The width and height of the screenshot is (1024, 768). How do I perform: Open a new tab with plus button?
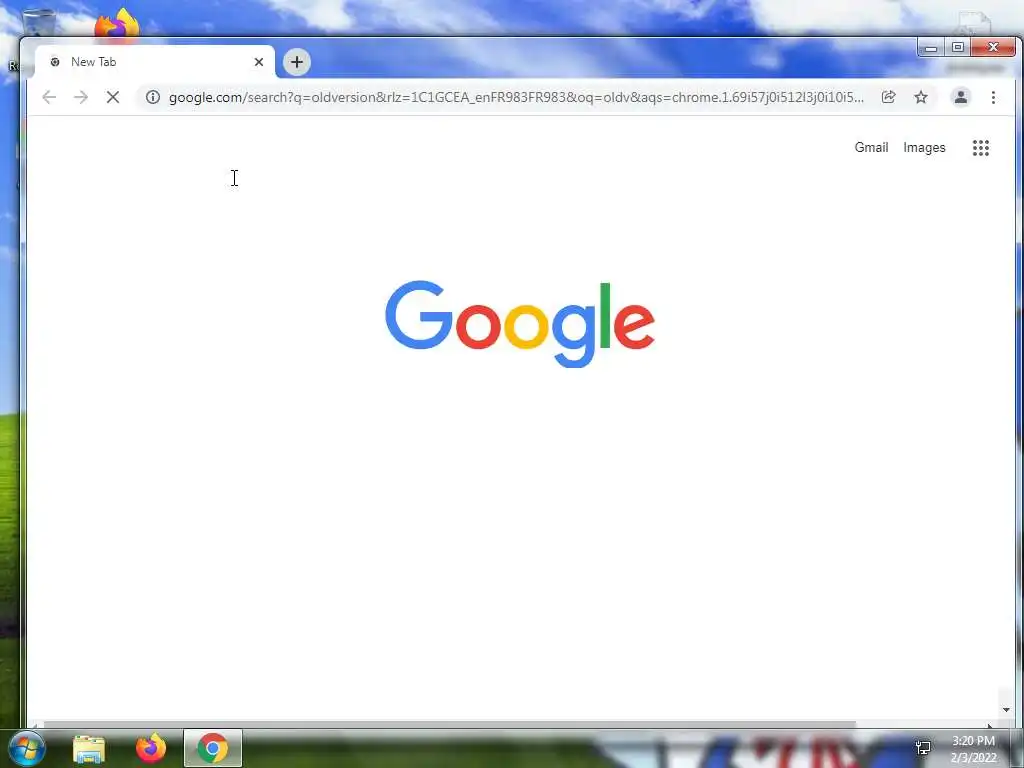pyautogui.click(x=296, y=62)
